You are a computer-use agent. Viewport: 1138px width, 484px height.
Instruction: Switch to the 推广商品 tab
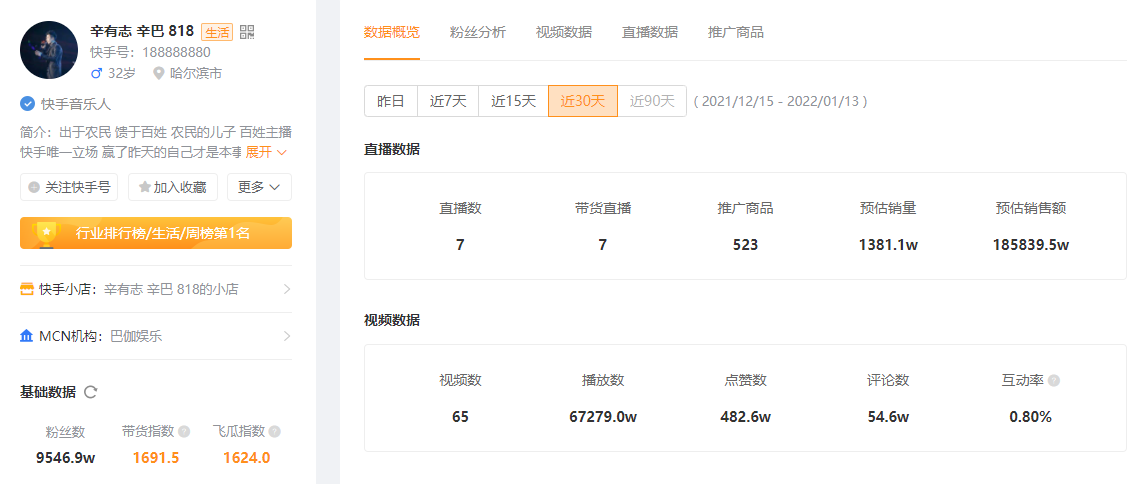coord(736,32)
